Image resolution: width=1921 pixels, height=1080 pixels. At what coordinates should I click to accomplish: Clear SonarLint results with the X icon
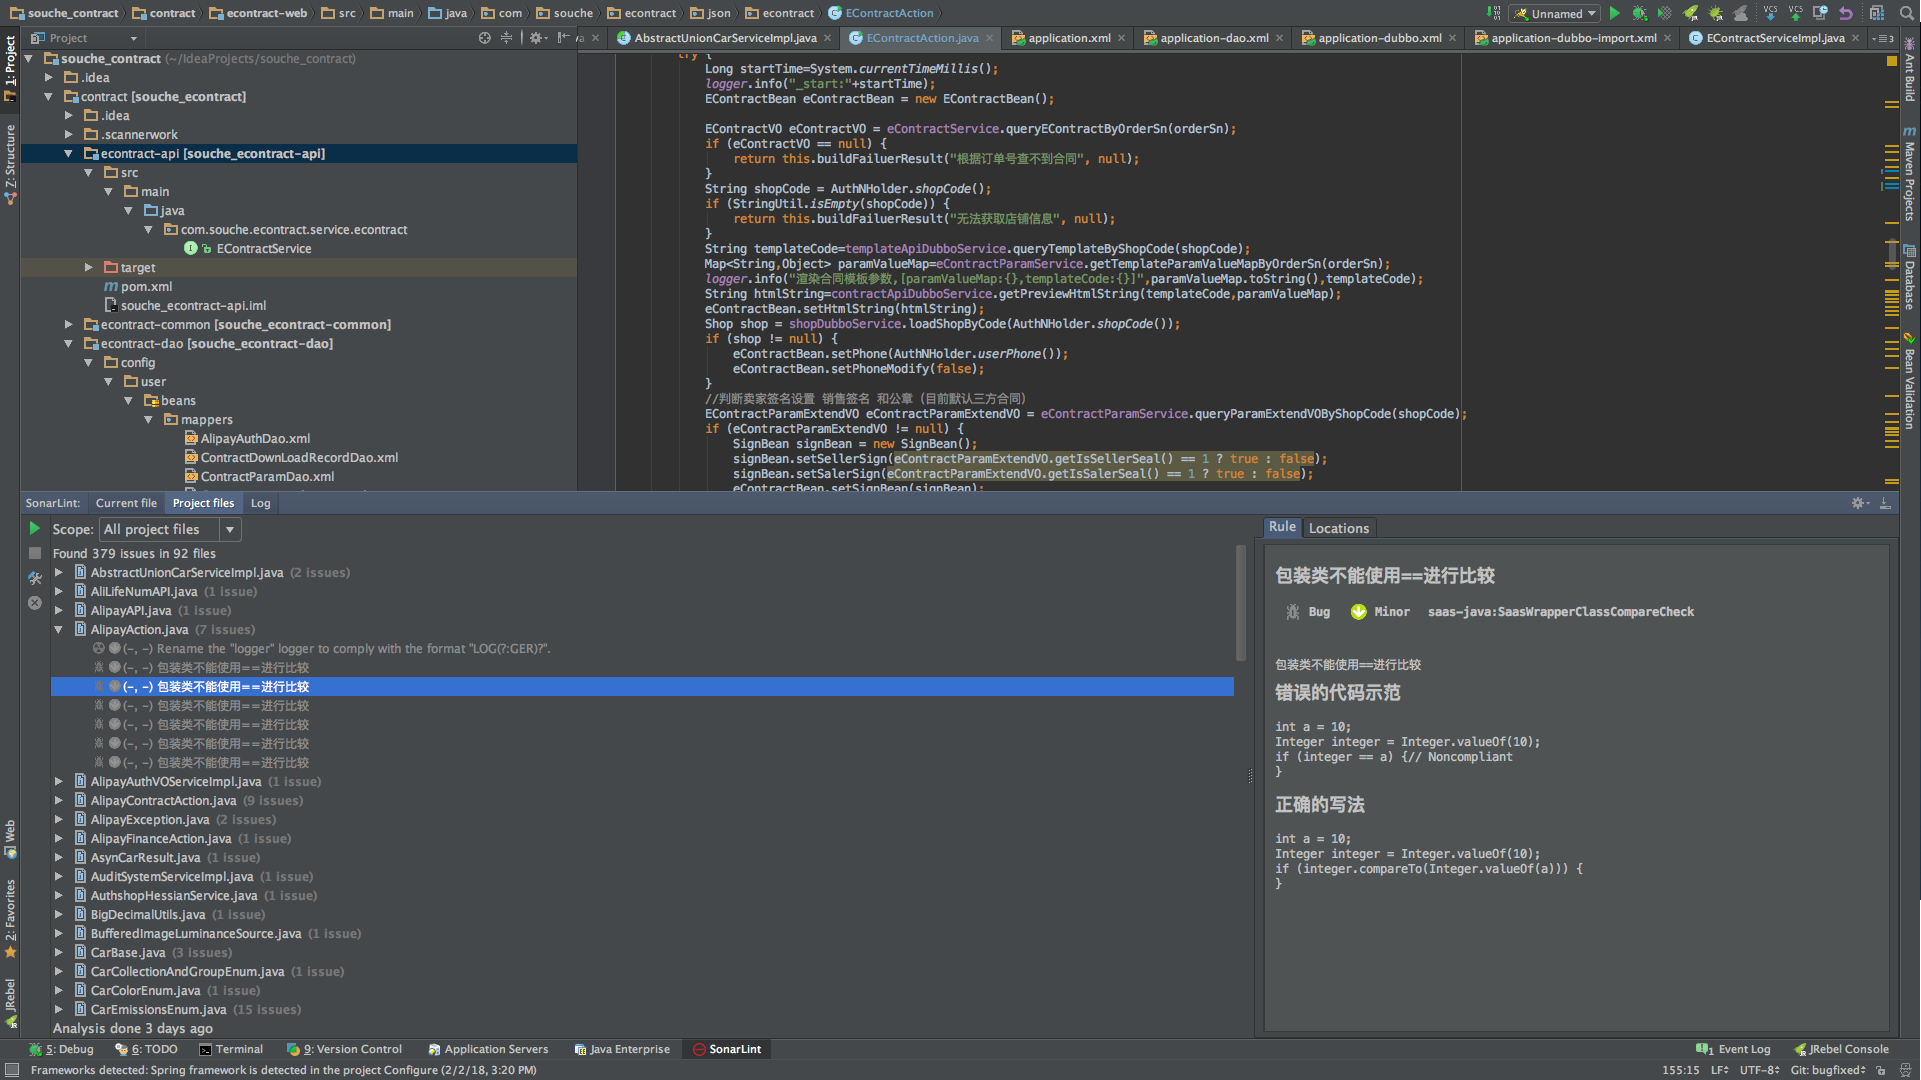tap(35, 603)
